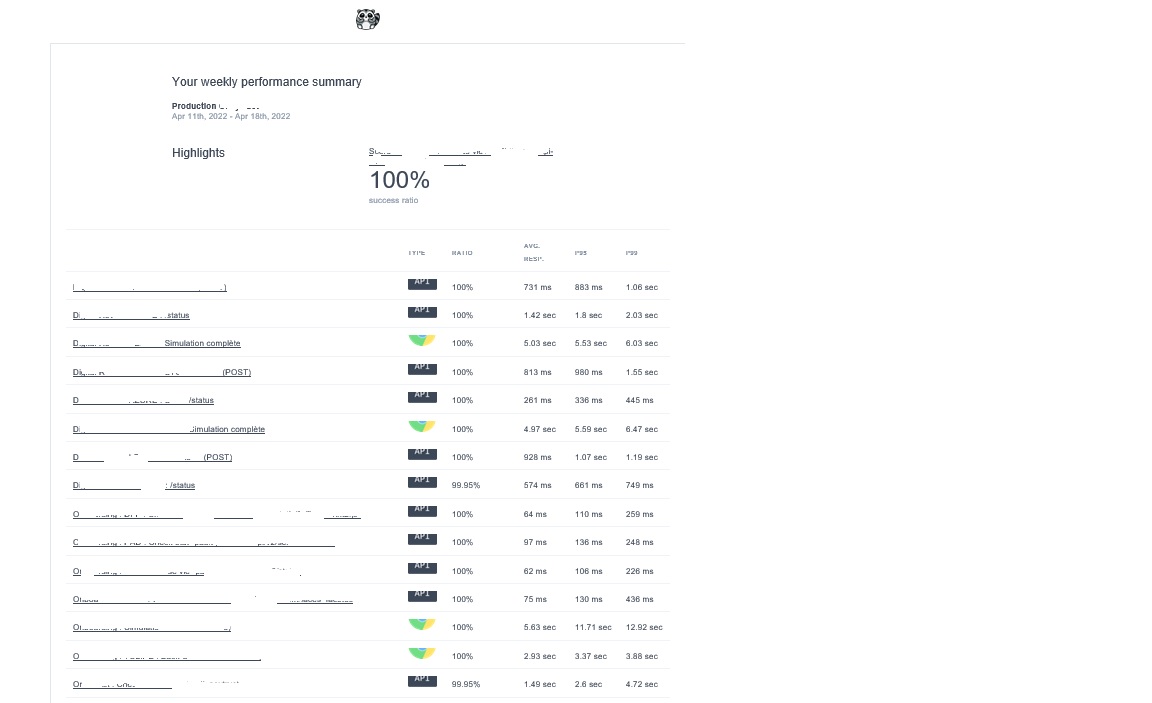The width and height of the screenshot is (1152, 703).
Task: Click the browser icon on the 2.93 sec check row
Action: point(421,652)
